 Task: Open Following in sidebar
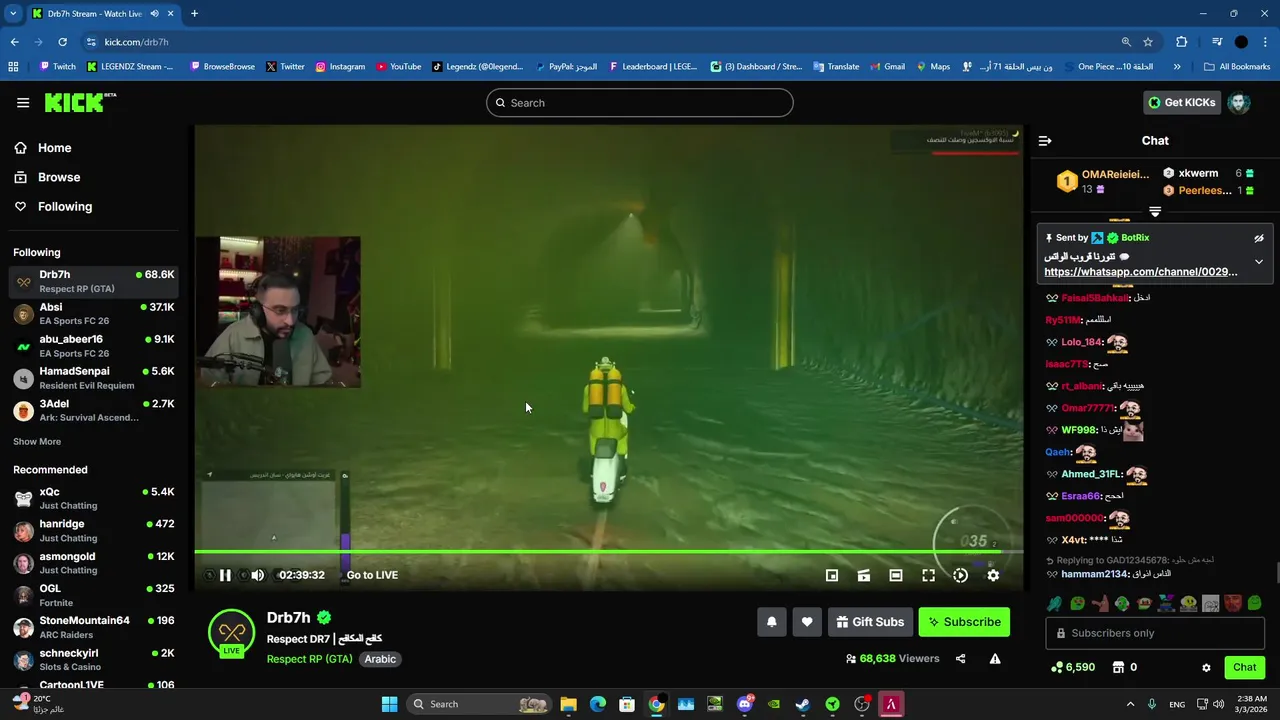pos(65,207)
